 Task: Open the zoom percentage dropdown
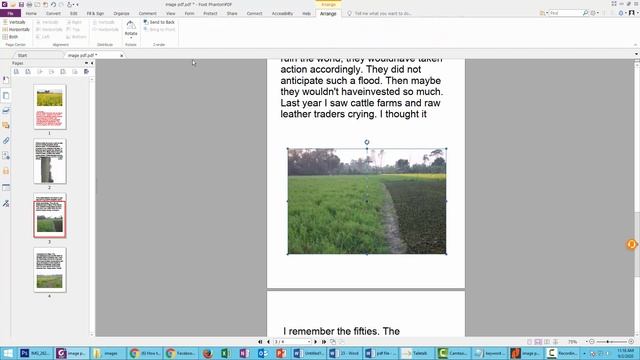[x=587, y=342]
